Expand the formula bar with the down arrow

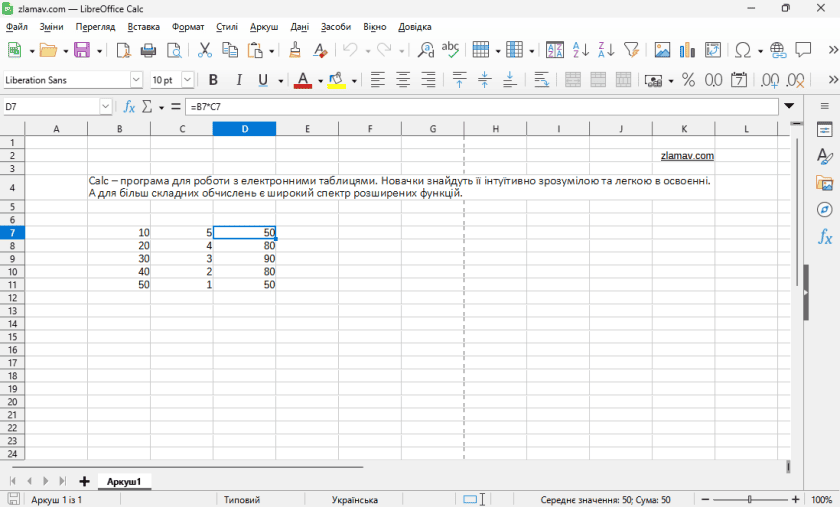[x=789, y=106]
